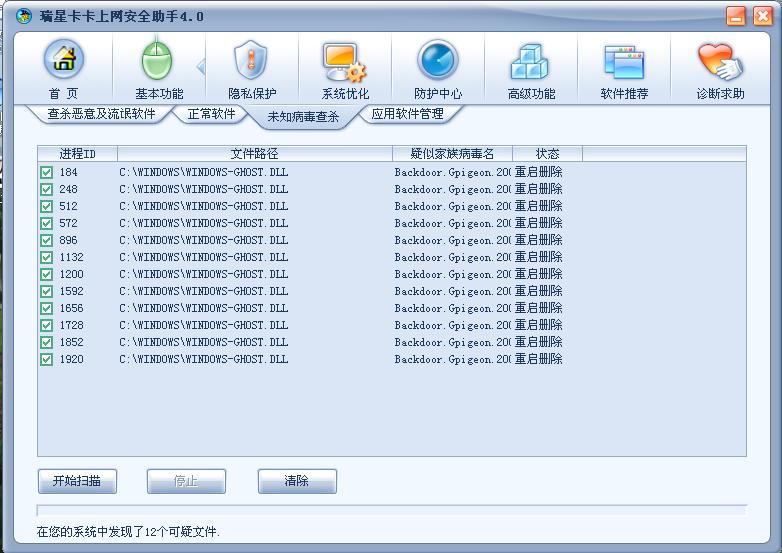Image resolution: width=782 pixels, height=553 pixels.
Task: Select virus name in row 896
Action: click(x=452, y=240)
